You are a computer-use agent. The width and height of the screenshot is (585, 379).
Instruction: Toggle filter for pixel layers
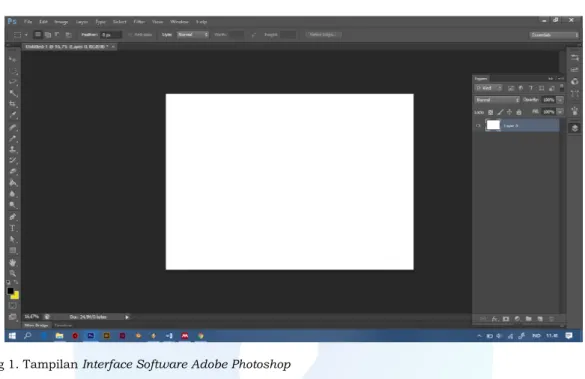tap(511, 88)
